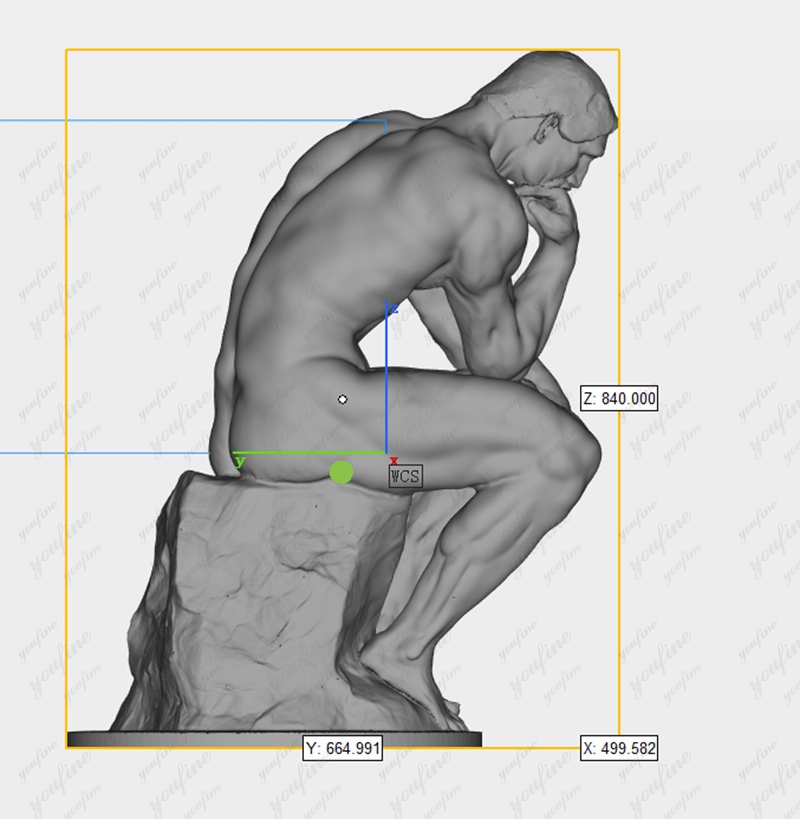Select the green y axis letter
The image size is (800, 819).
(x=240, y=461)
